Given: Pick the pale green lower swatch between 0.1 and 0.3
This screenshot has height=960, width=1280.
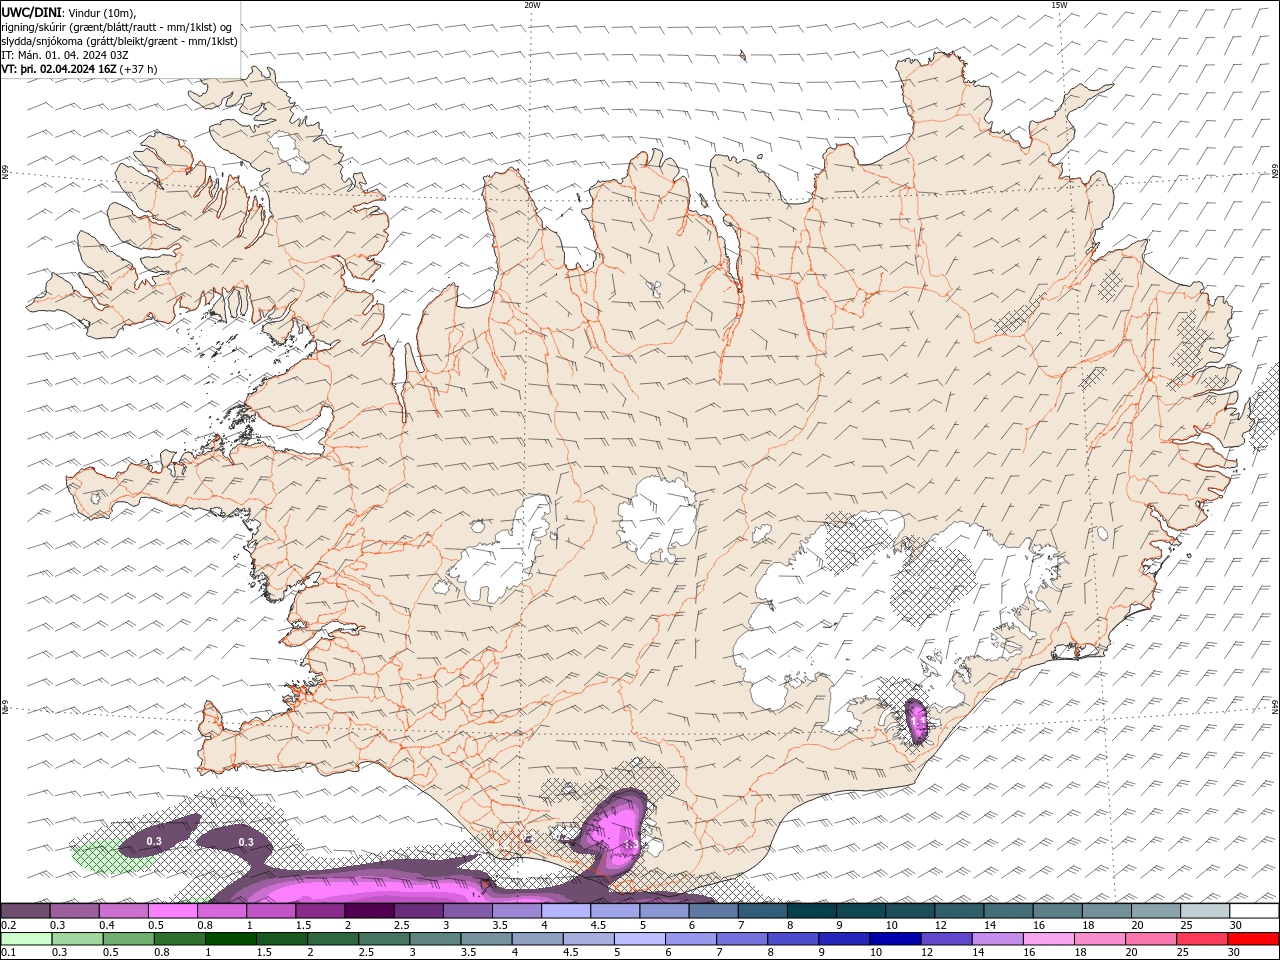Looking at the screenshot, I should click(x=27, y=939).
